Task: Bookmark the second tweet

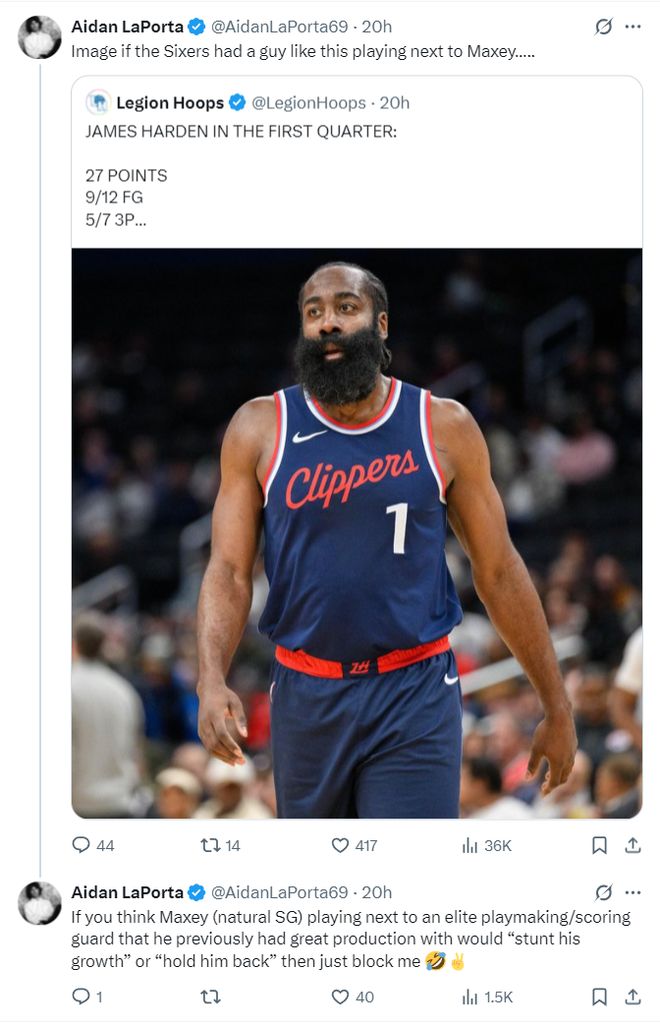Action: (x=599, y=997)
